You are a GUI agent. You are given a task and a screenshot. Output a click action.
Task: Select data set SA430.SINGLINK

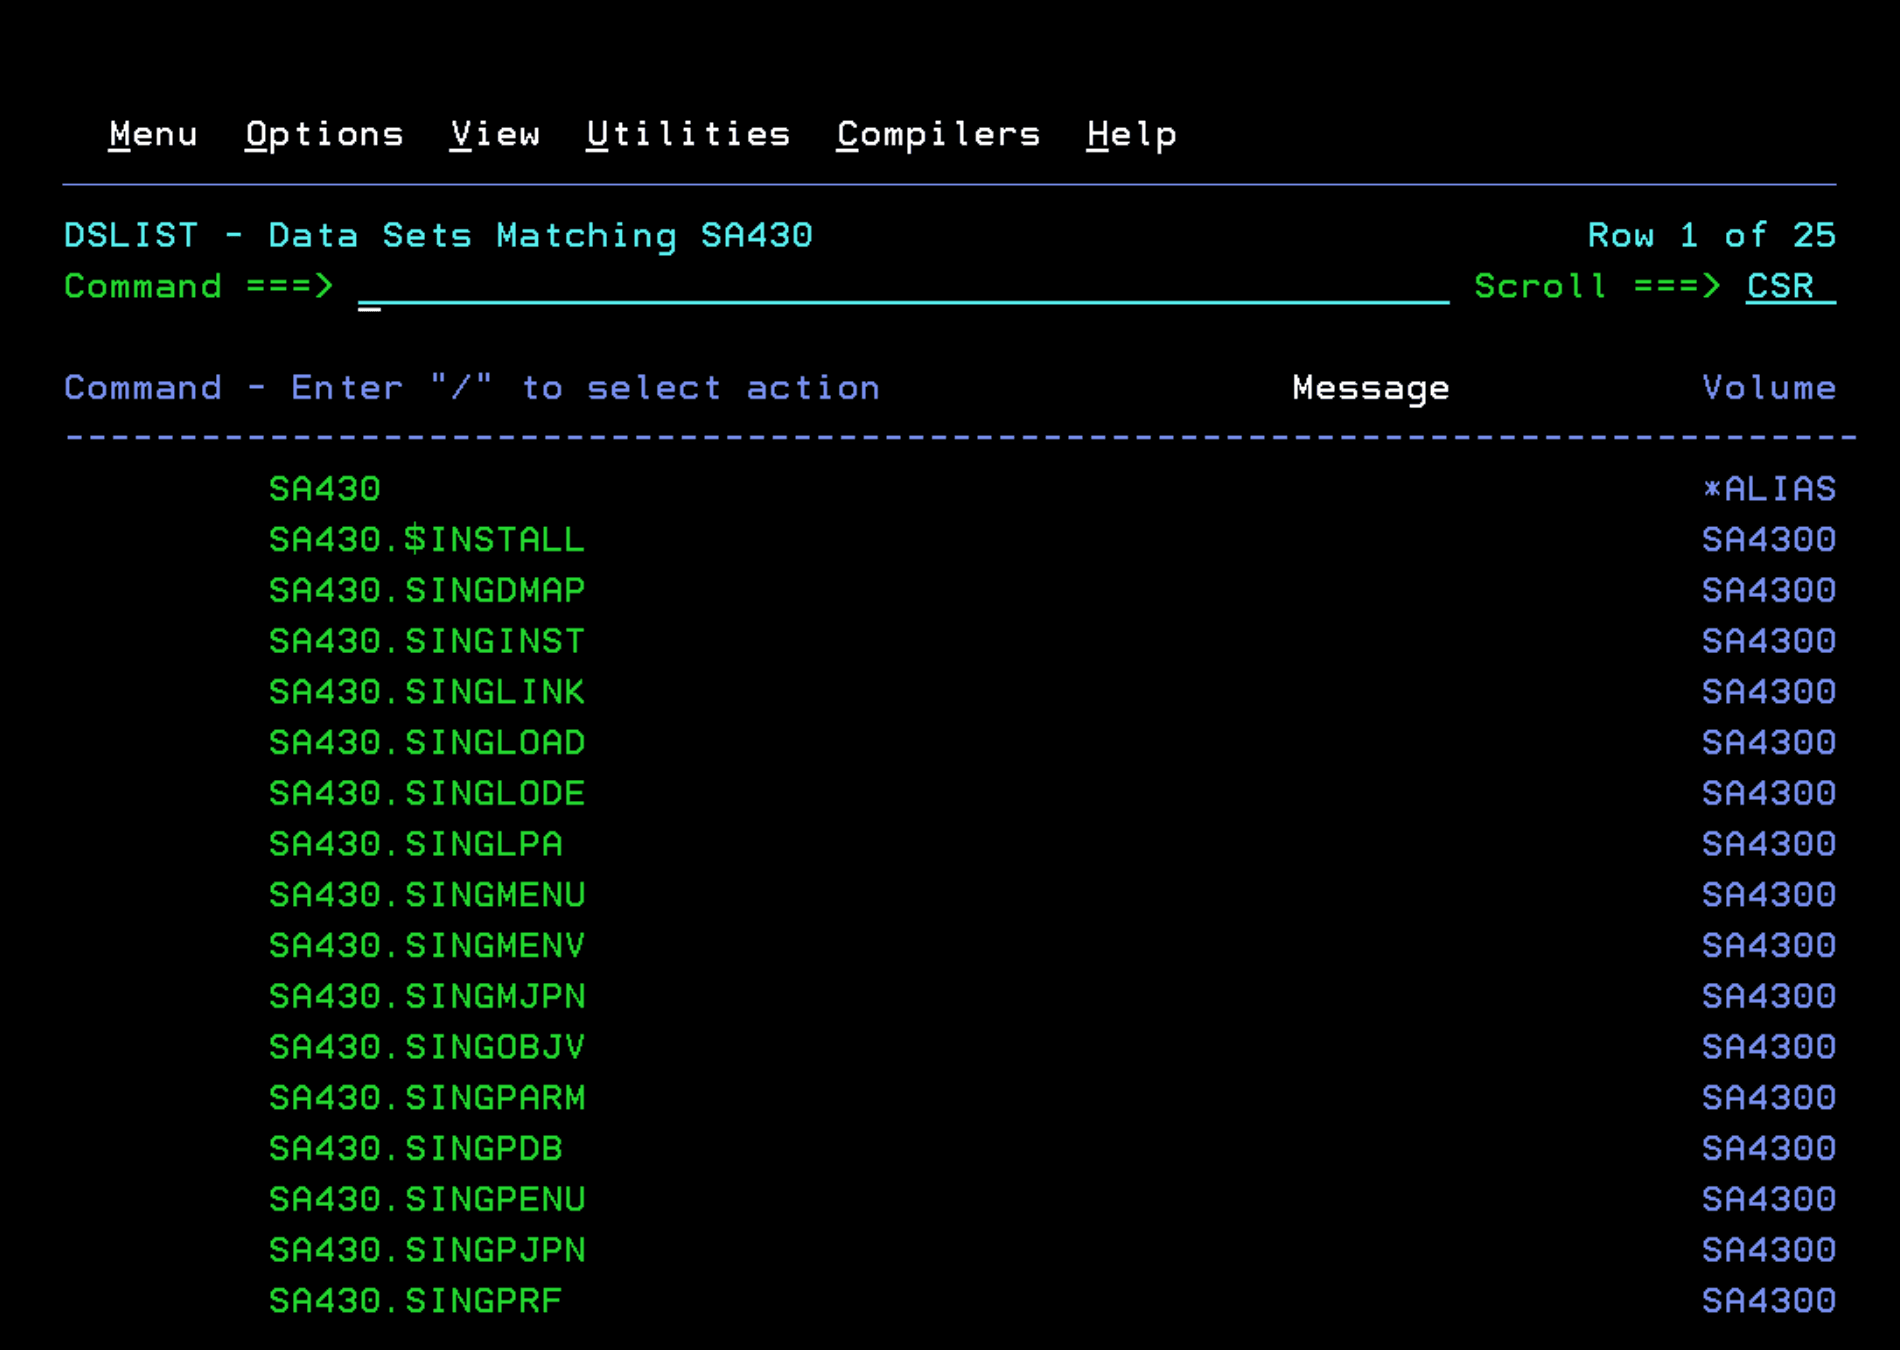(x=426, y=692)
